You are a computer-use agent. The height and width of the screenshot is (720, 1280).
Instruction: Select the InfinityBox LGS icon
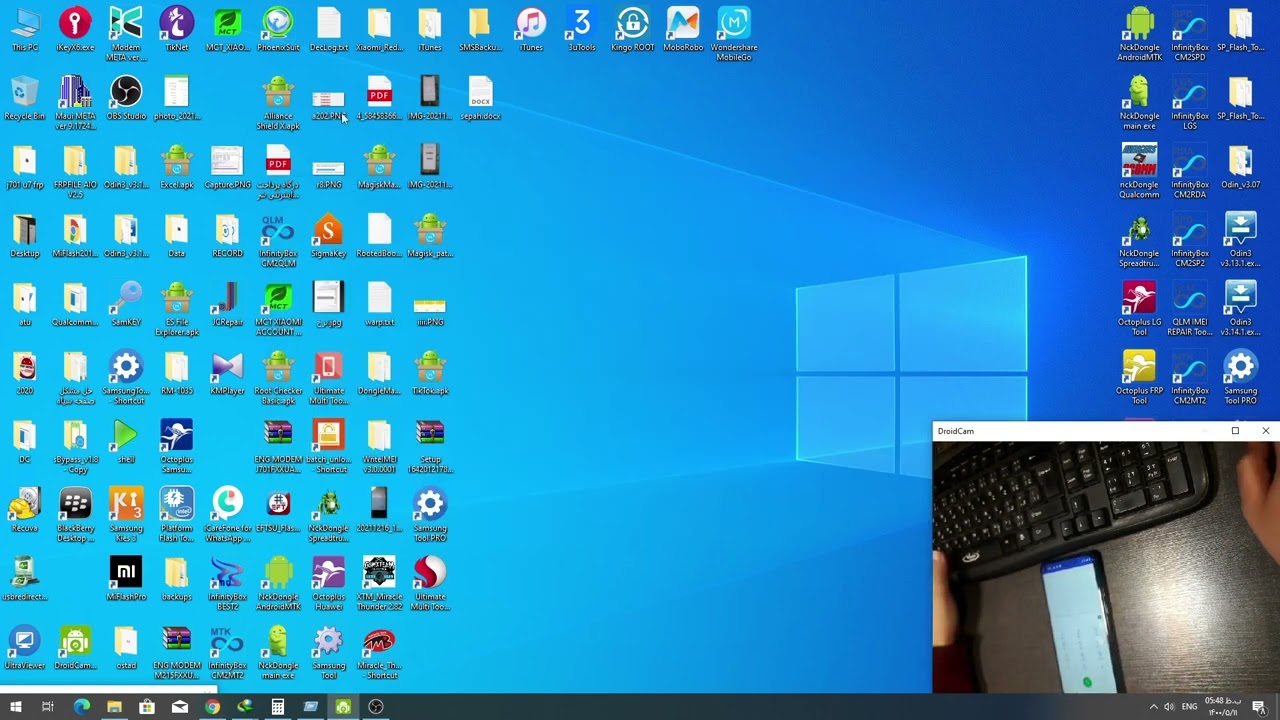click(x=1190, y=103)
